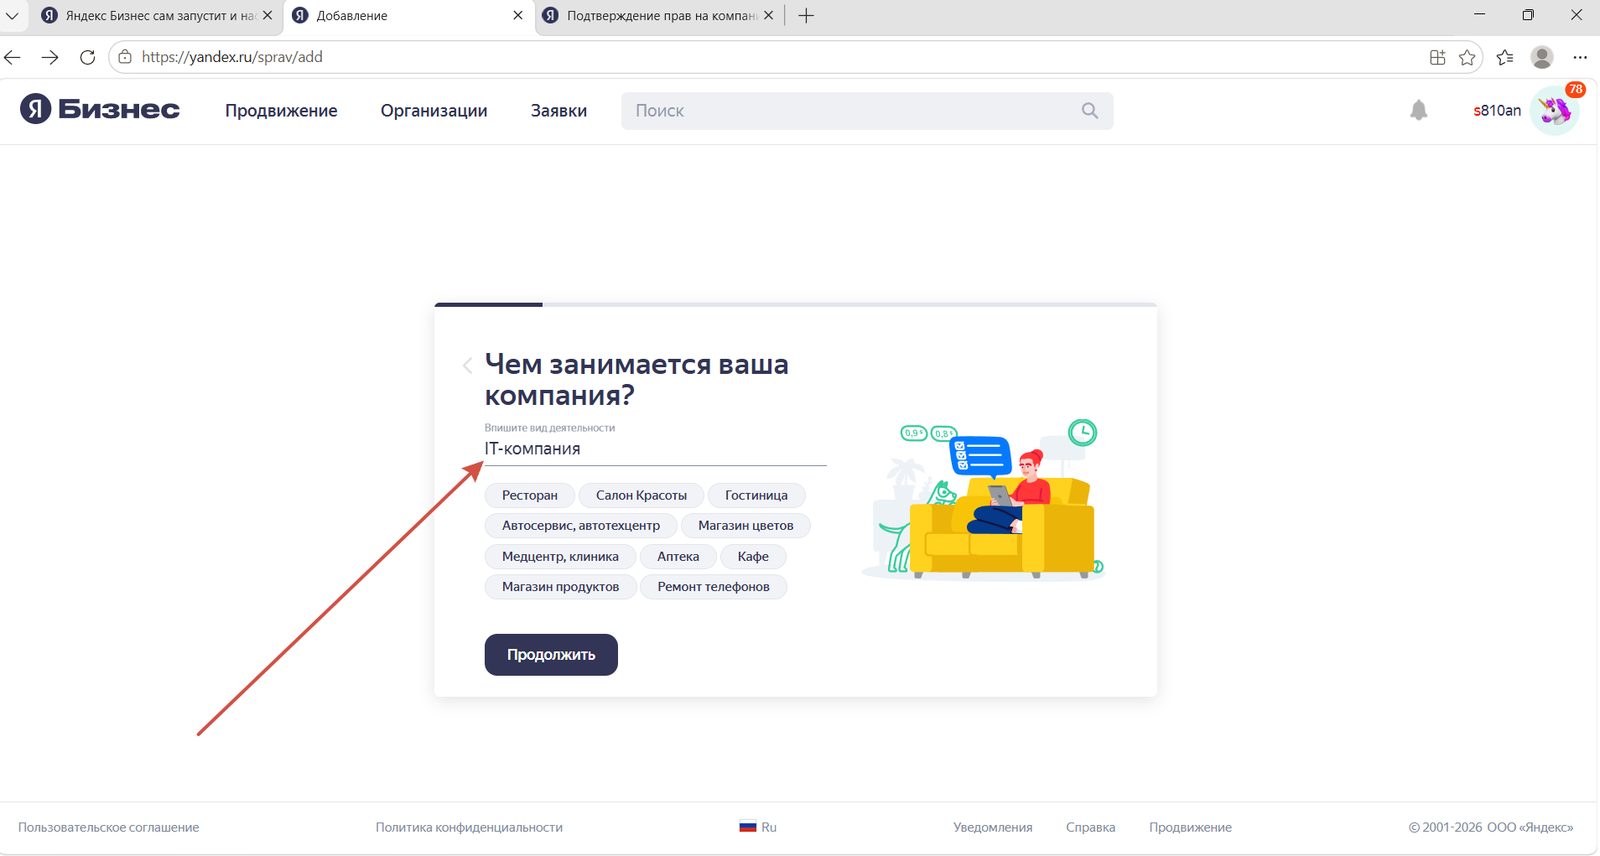Open the browser settings three-dots menu
Image resolution: width=1600 pixels, height=856 pixels.
click(1580, 57)
